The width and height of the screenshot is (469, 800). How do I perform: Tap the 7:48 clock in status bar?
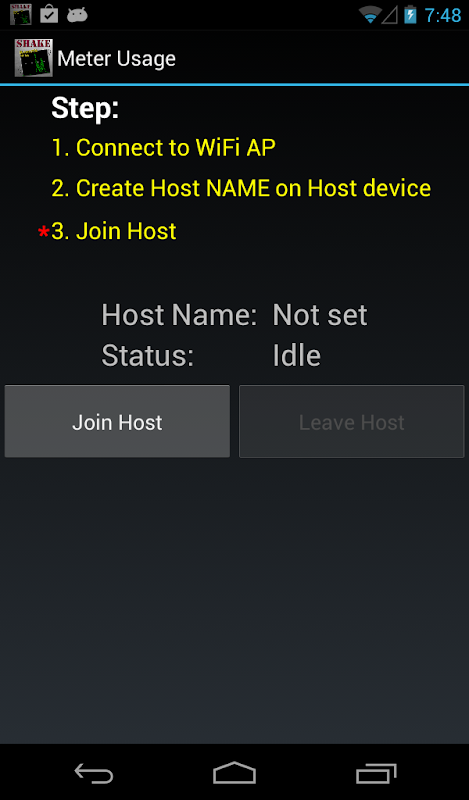pyautogui.click(x=442, y=15)
